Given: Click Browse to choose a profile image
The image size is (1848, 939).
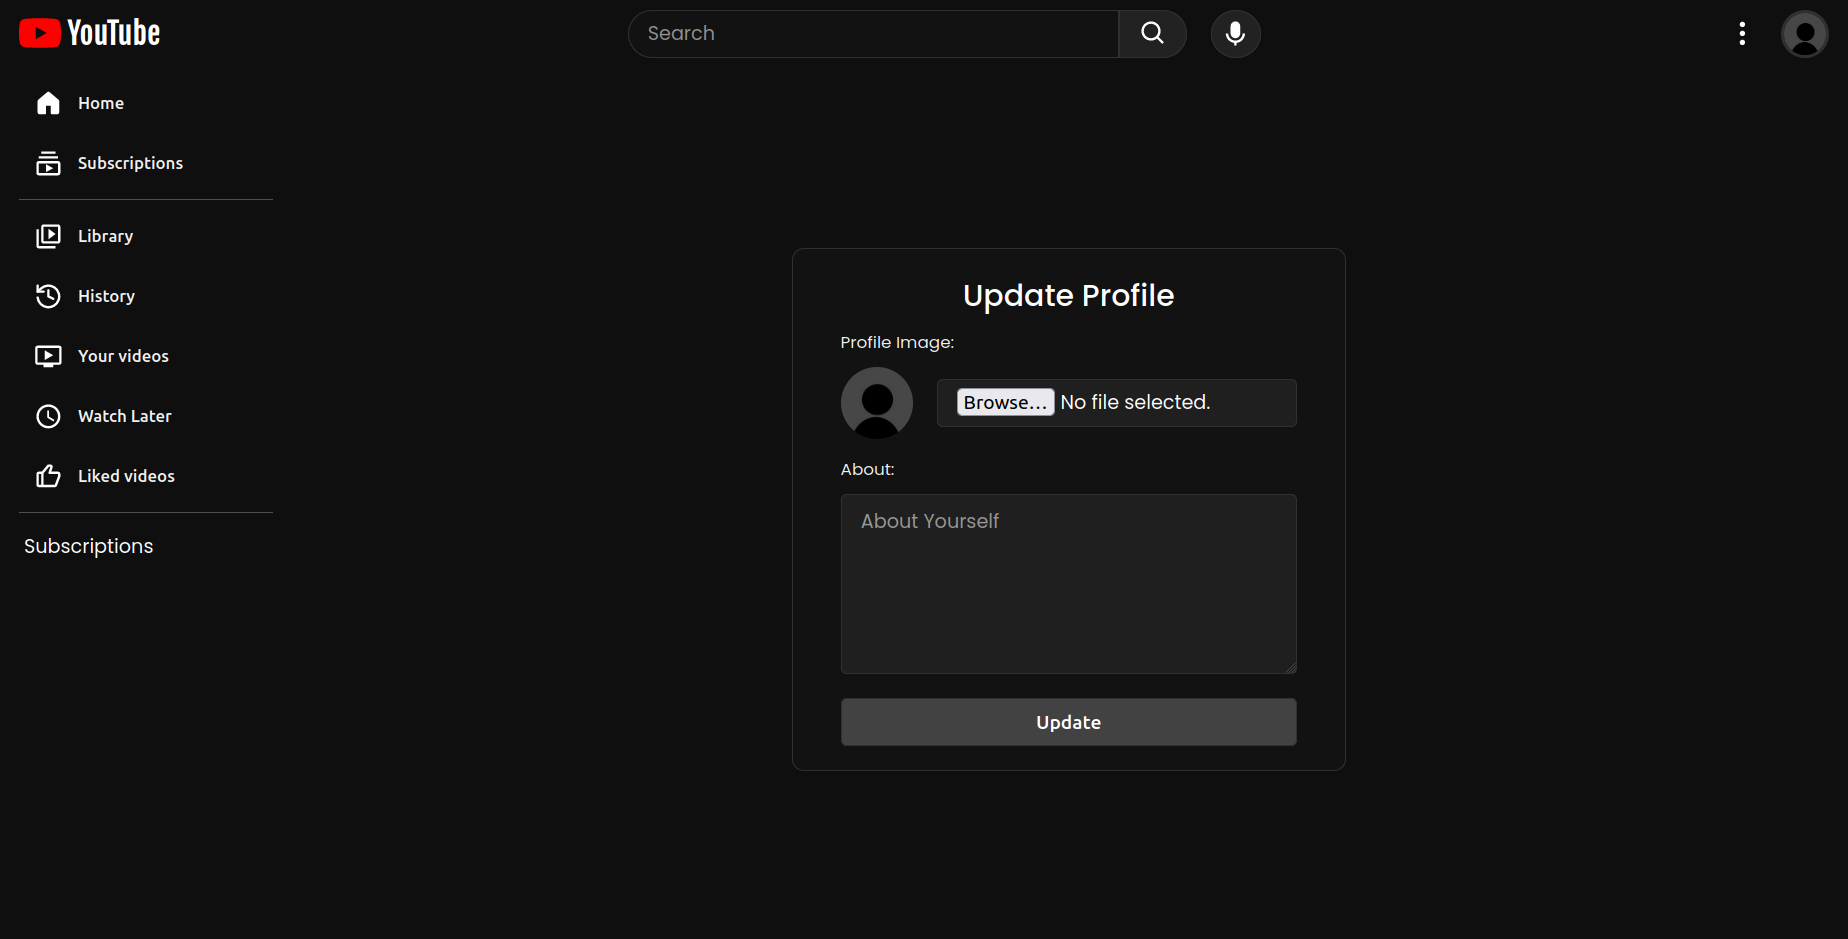Looking at the screenshot, I should pos(1004,402).
